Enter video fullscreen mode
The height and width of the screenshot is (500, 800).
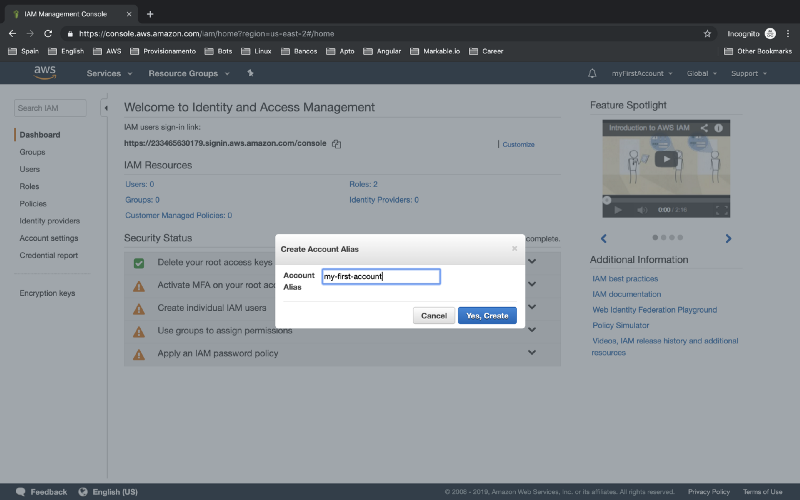(x=721, y=210)
